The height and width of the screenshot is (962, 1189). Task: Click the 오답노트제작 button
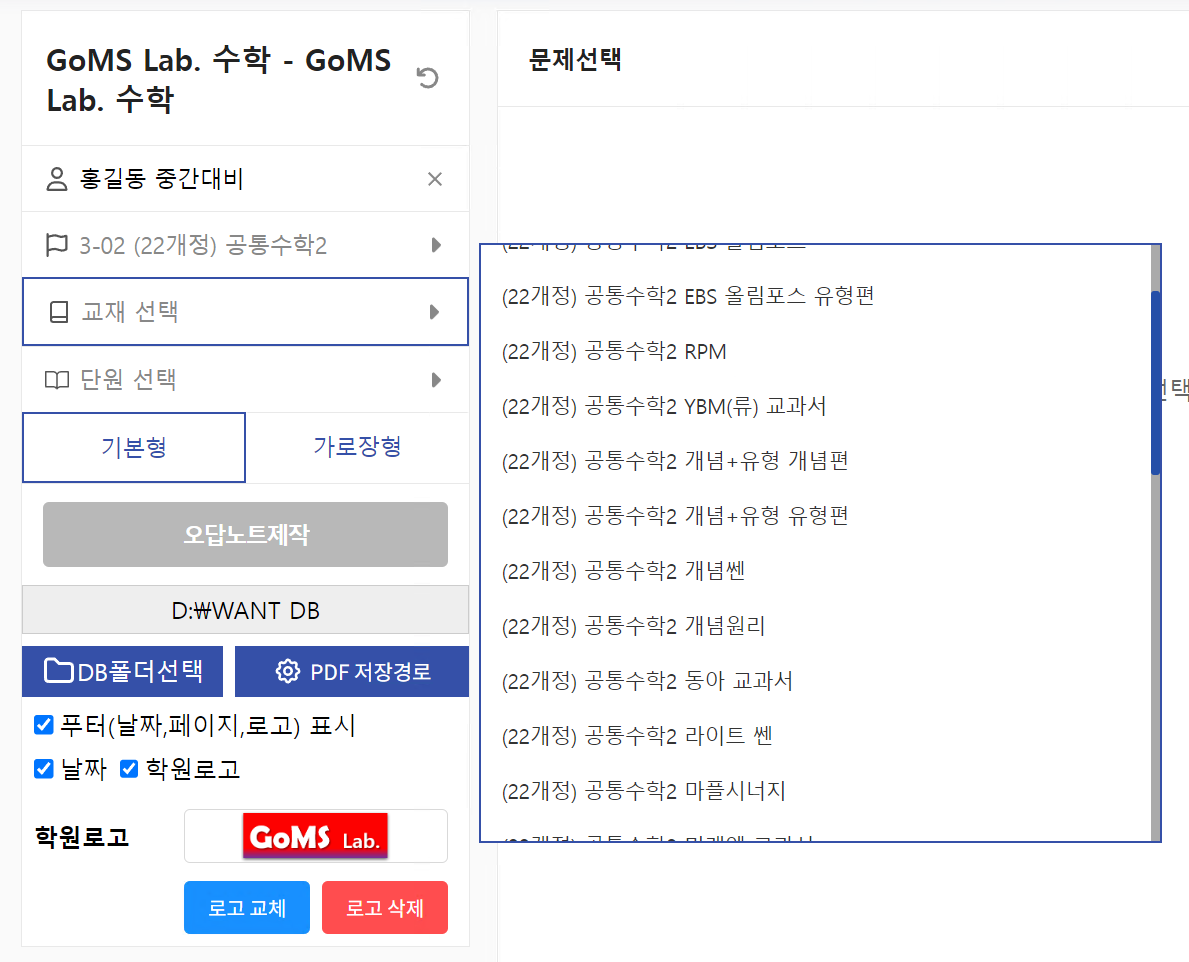pyautogui.click(x=246, y=534)
